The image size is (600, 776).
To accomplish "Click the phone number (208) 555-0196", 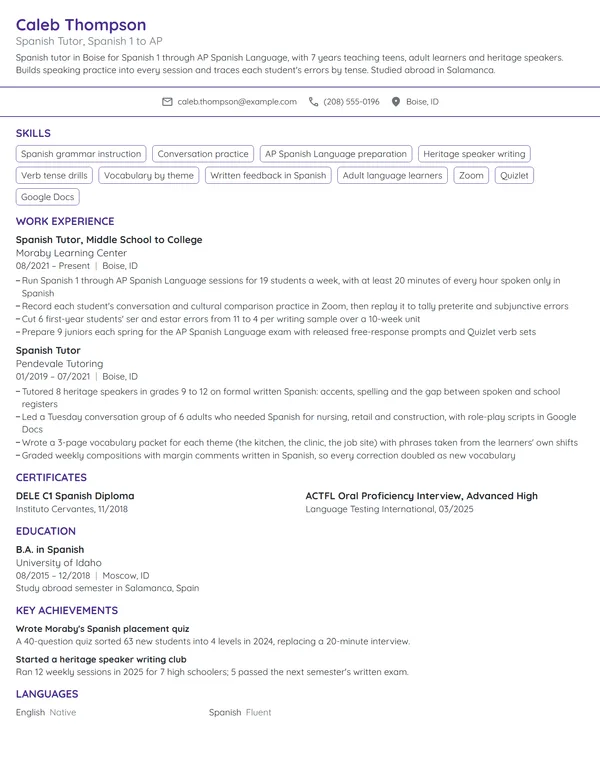I will pyautogui.click(x=351, y=101).
